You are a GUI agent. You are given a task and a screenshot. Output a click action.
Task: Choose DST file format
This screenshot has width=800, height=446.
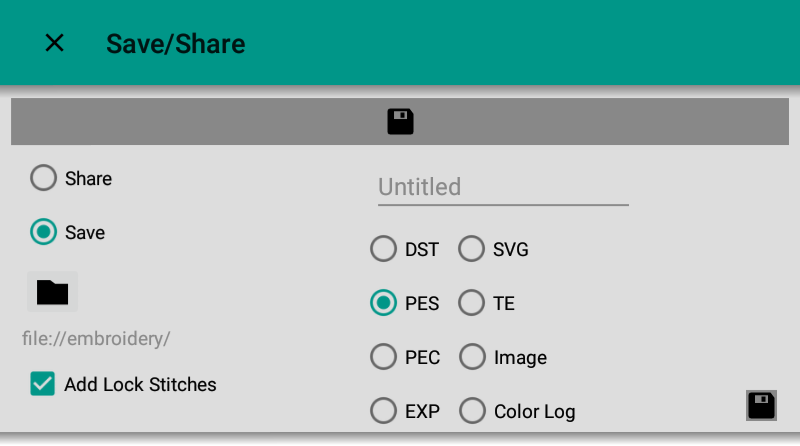click(x=383, y=249)
